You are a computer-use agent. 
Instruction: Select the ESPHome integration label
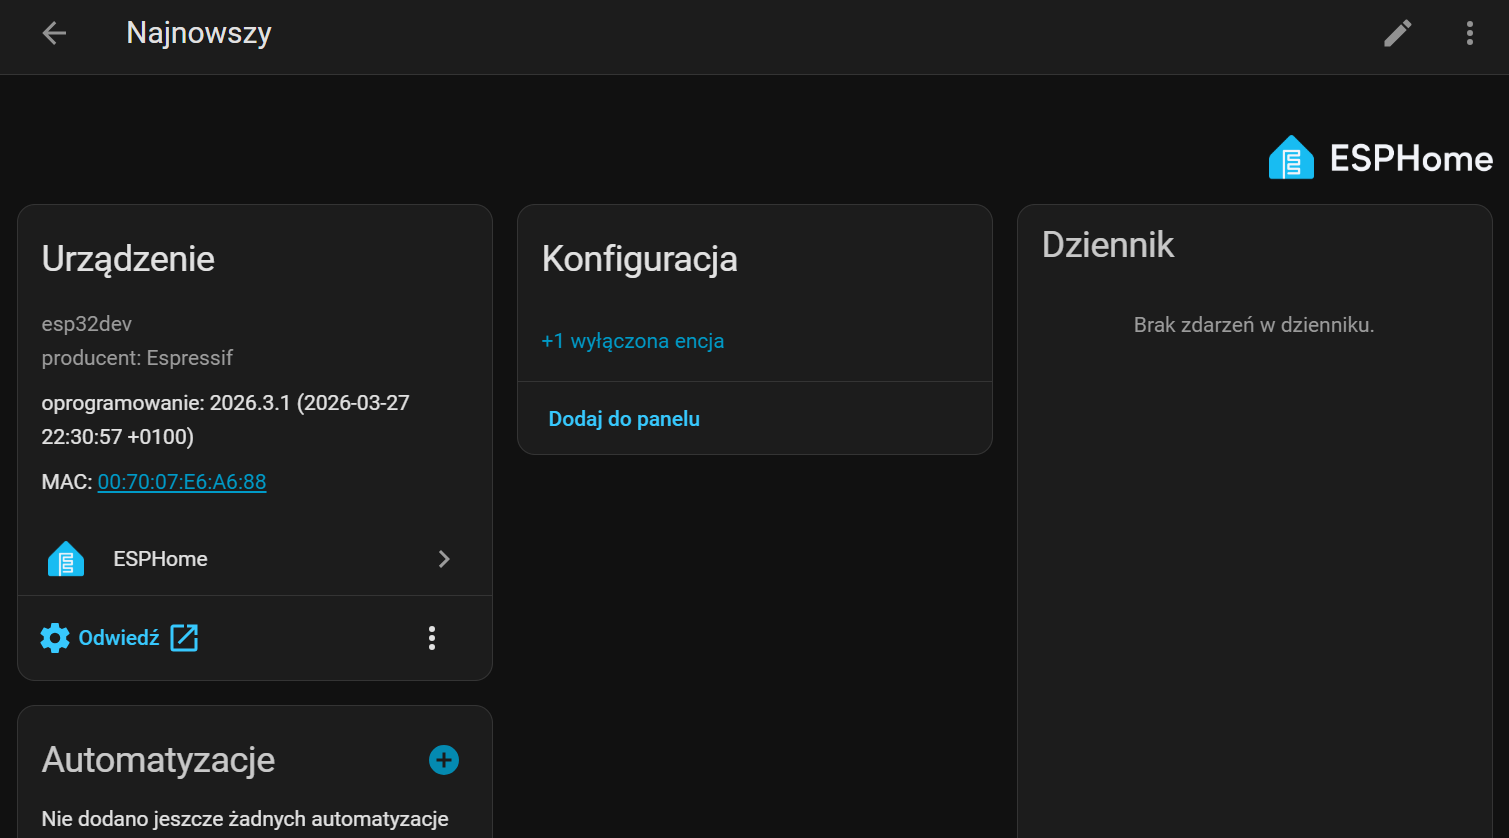coord(160,559)
